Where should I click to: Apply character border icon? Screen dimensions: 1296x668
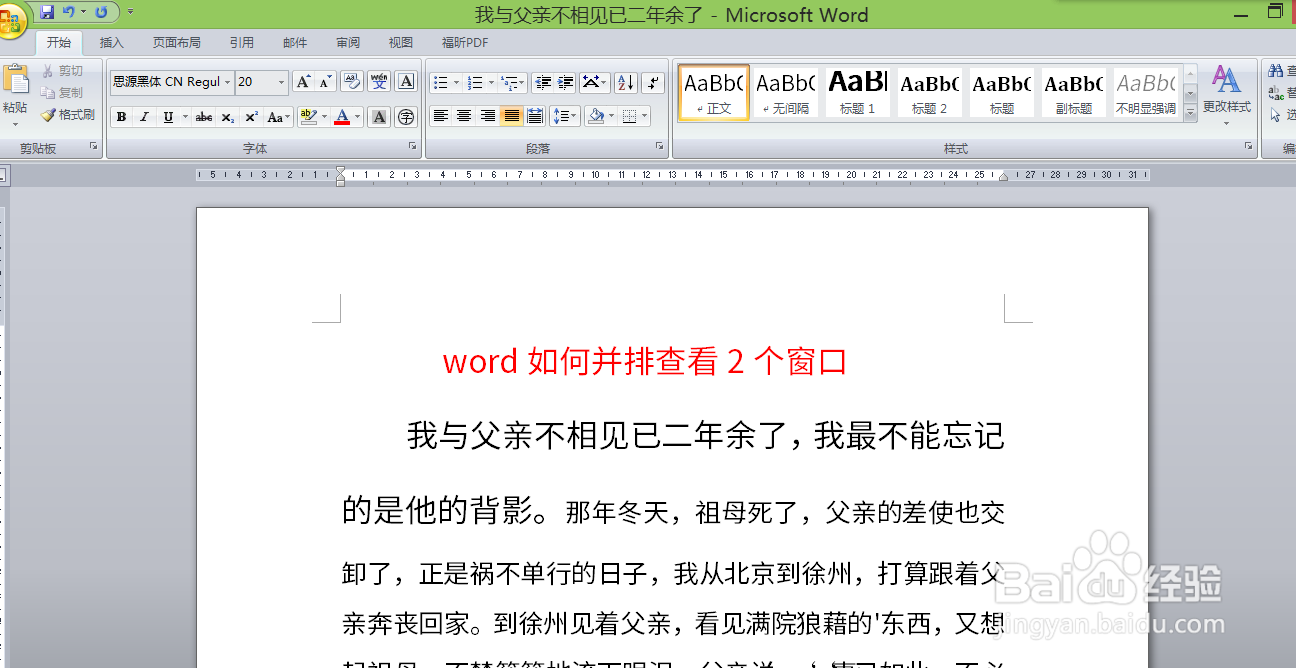pyautogui.click(x=406, y=82)
